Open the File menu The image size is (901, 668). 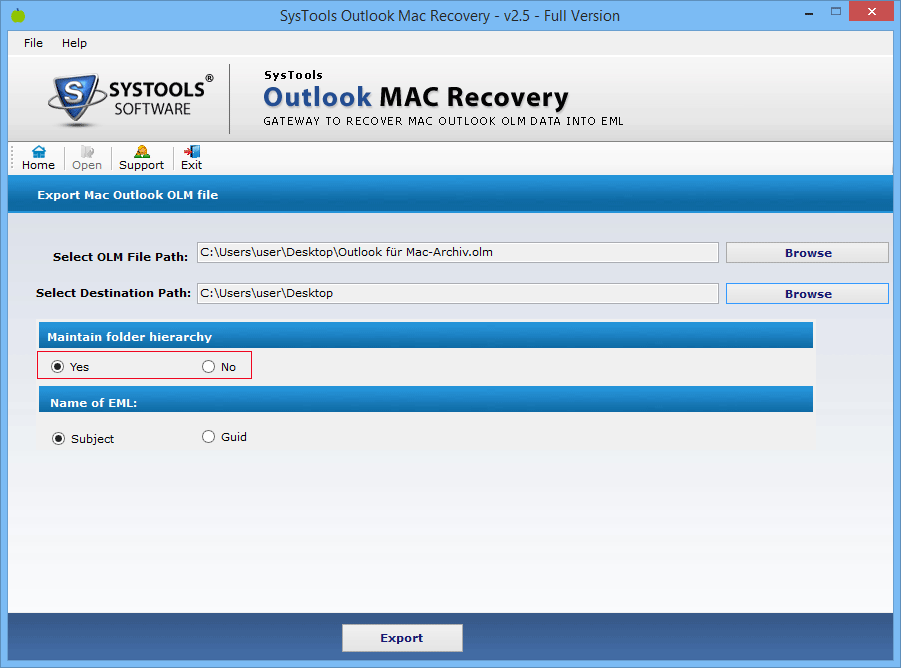coord(33,43)
